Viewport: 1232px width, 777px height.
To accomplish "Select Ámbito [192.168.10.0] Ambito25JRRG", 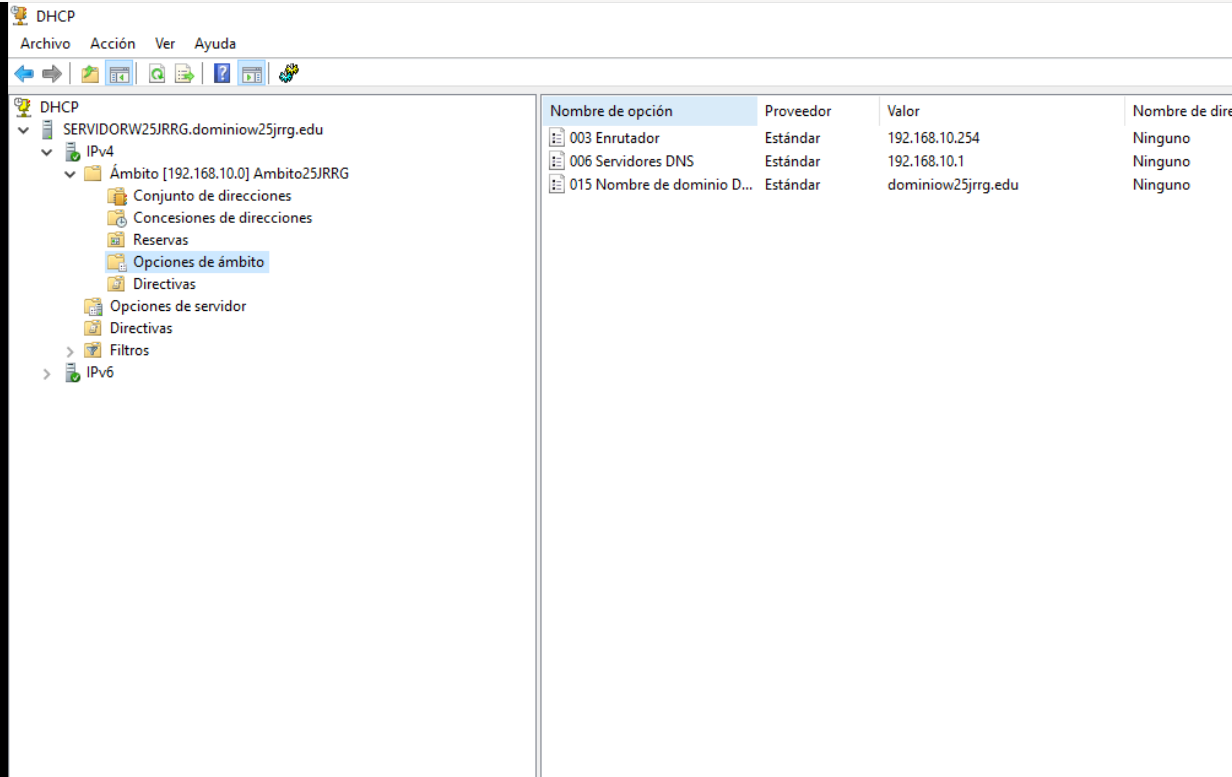I will click(x=229, y=173).
